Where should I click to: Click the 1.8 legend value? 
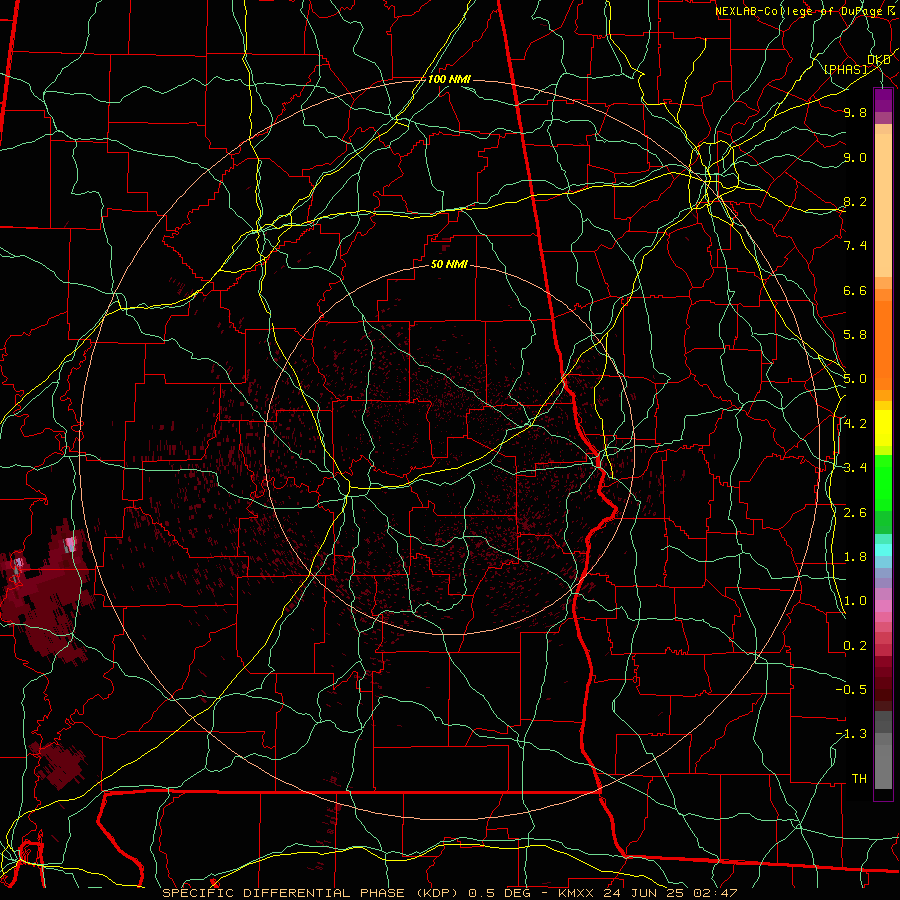click(x=855, y=557)
